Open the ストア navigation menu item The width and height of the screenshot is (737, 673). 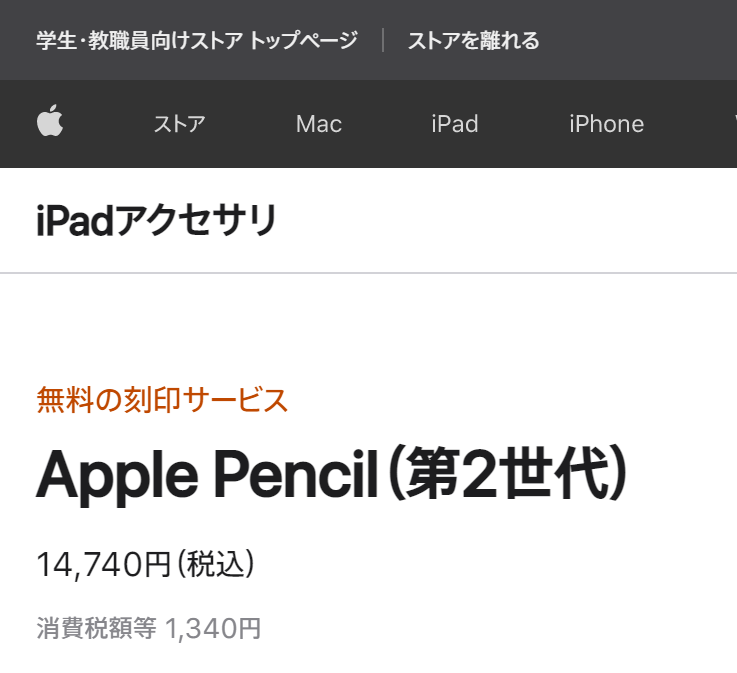click(179, 124)
